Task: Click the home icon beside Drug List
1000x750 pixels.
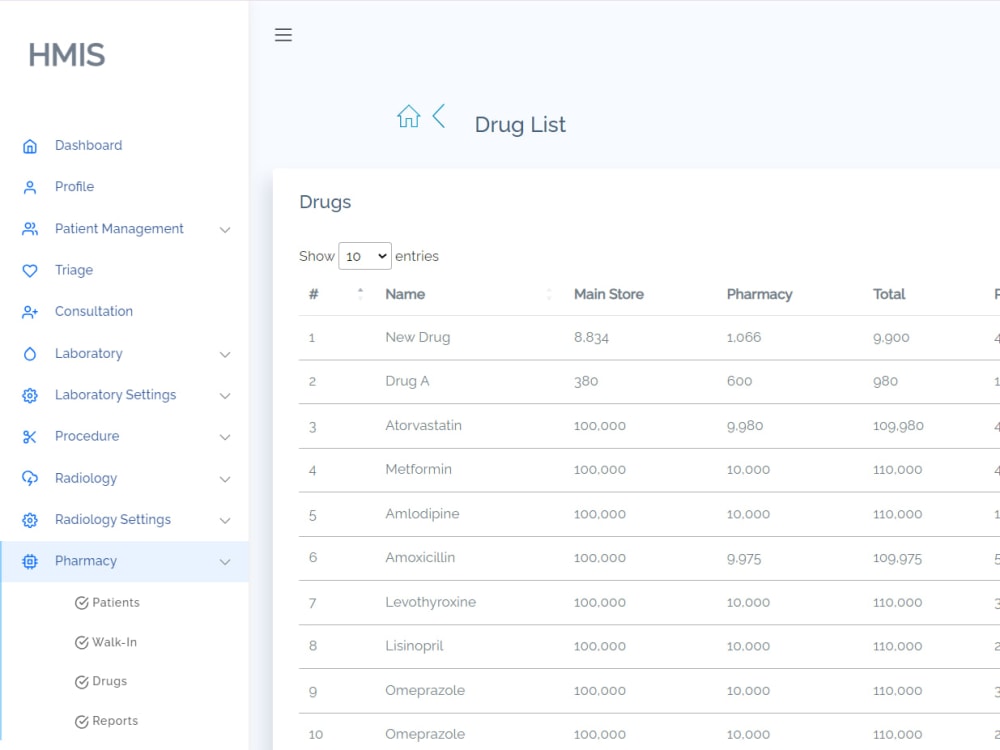Action: point(408,116)
